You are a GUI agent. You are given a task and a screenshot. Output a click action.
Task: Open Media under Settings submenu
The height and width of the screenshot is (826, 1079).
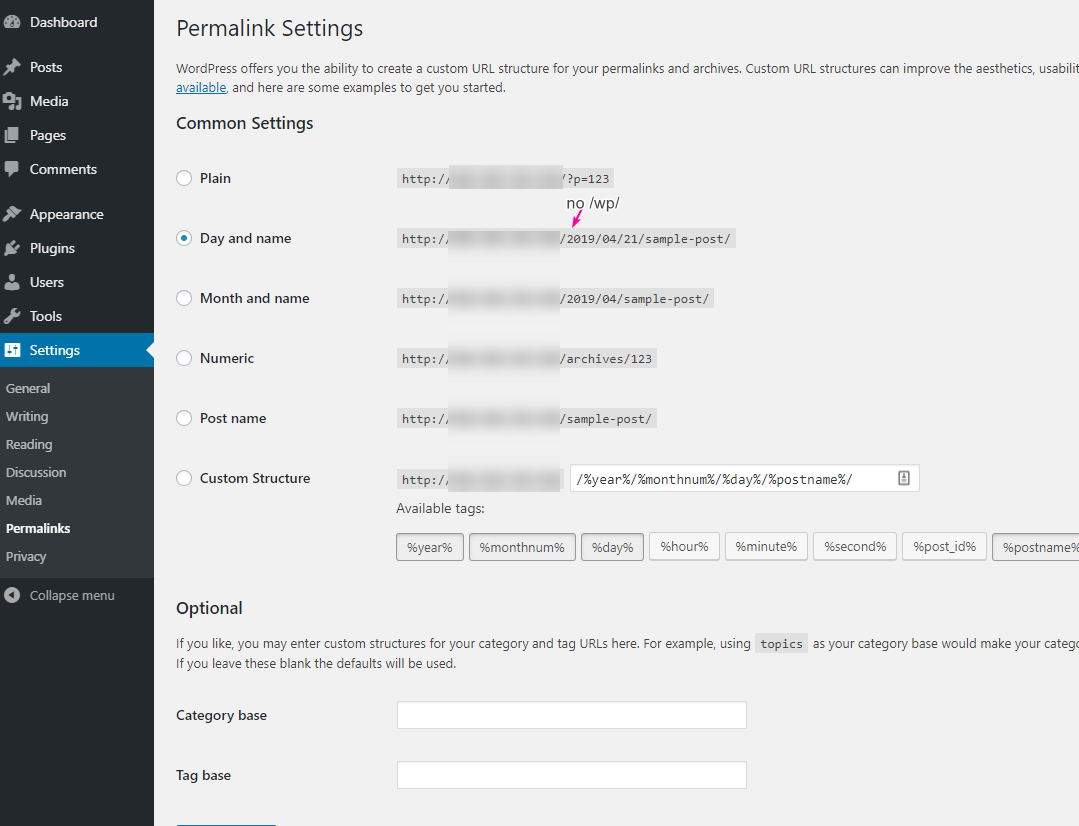click(24, 500)
